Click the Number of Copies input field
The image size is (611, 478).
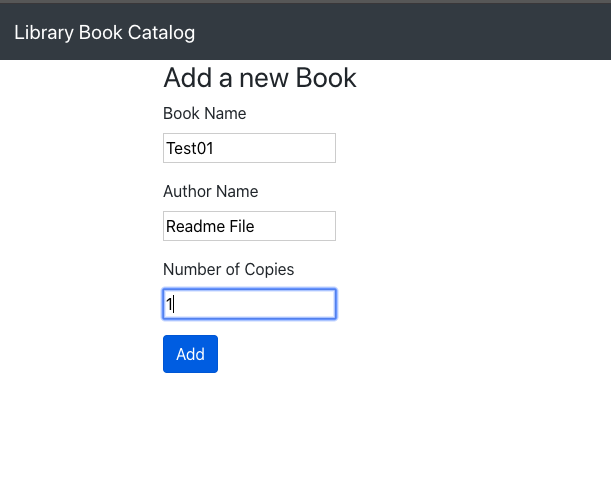(249, 304)
